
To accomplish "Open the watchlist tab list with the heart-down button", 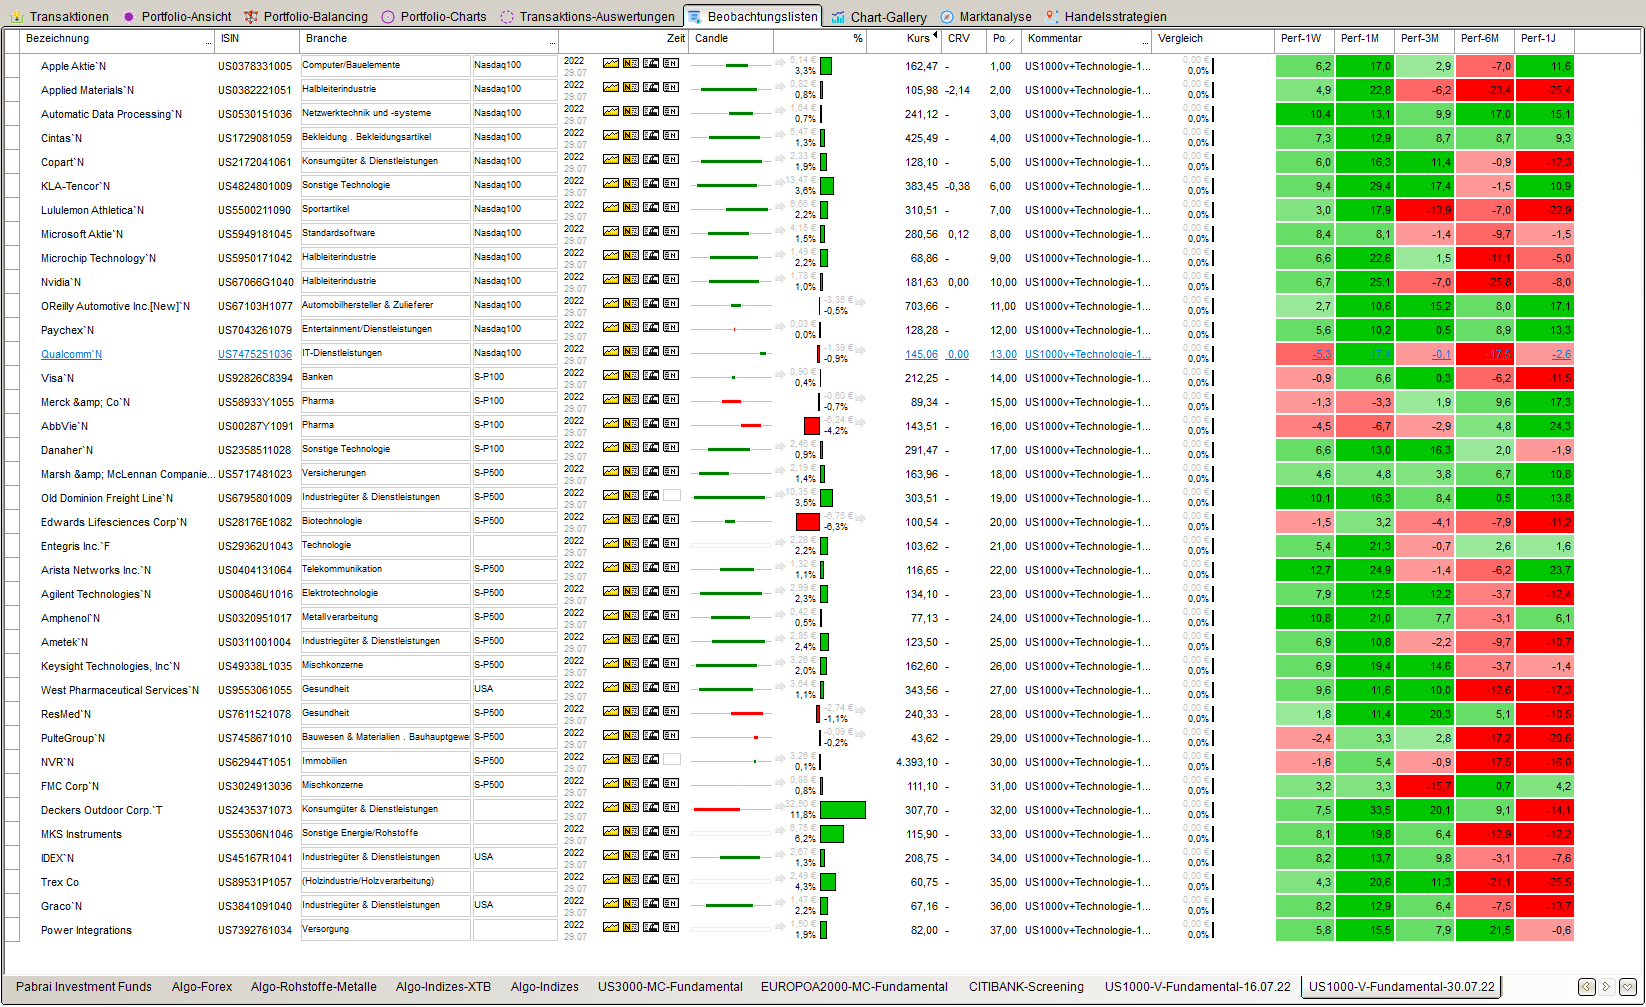I will click(x=1628, y=987).
